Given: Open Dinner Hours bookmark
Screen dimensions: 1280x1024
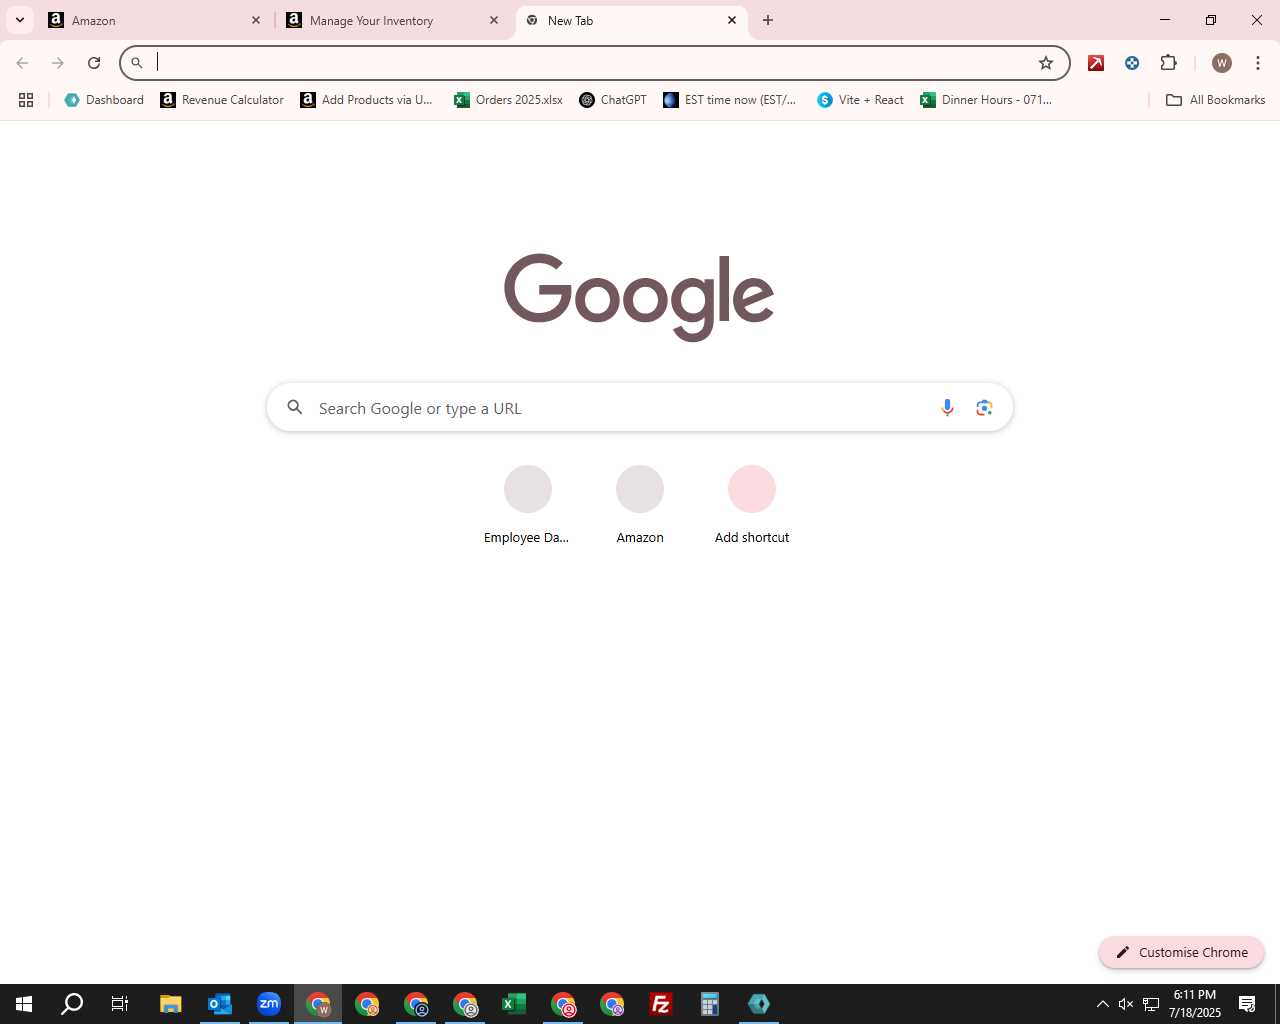Looking at the screenshot, I should 986,100.
